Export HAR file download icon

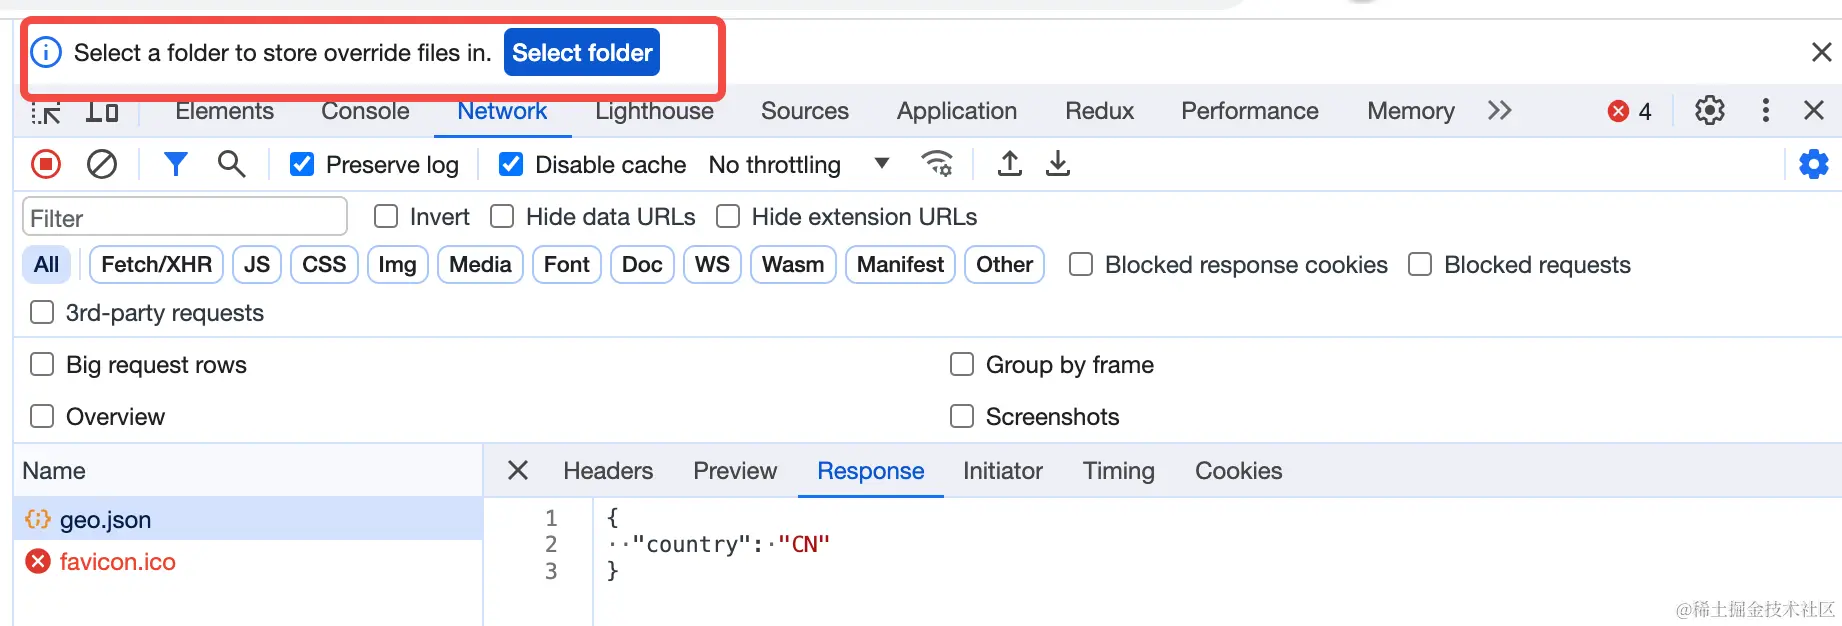tap(1058, 164)
